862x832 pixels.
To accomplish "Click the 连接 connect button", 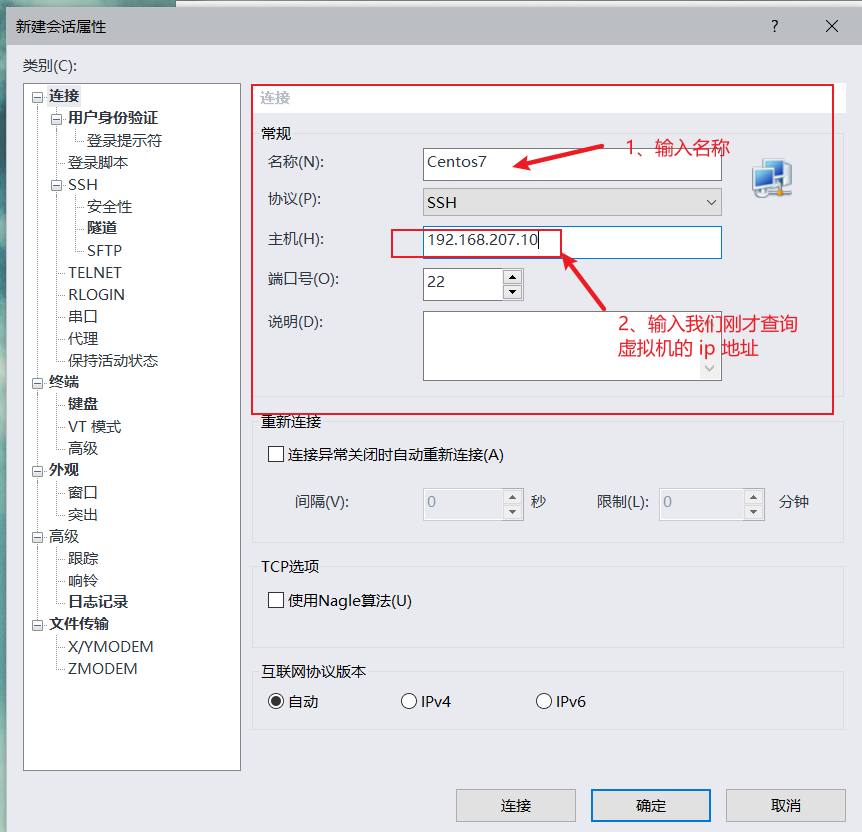I will (x=516, y=805).
